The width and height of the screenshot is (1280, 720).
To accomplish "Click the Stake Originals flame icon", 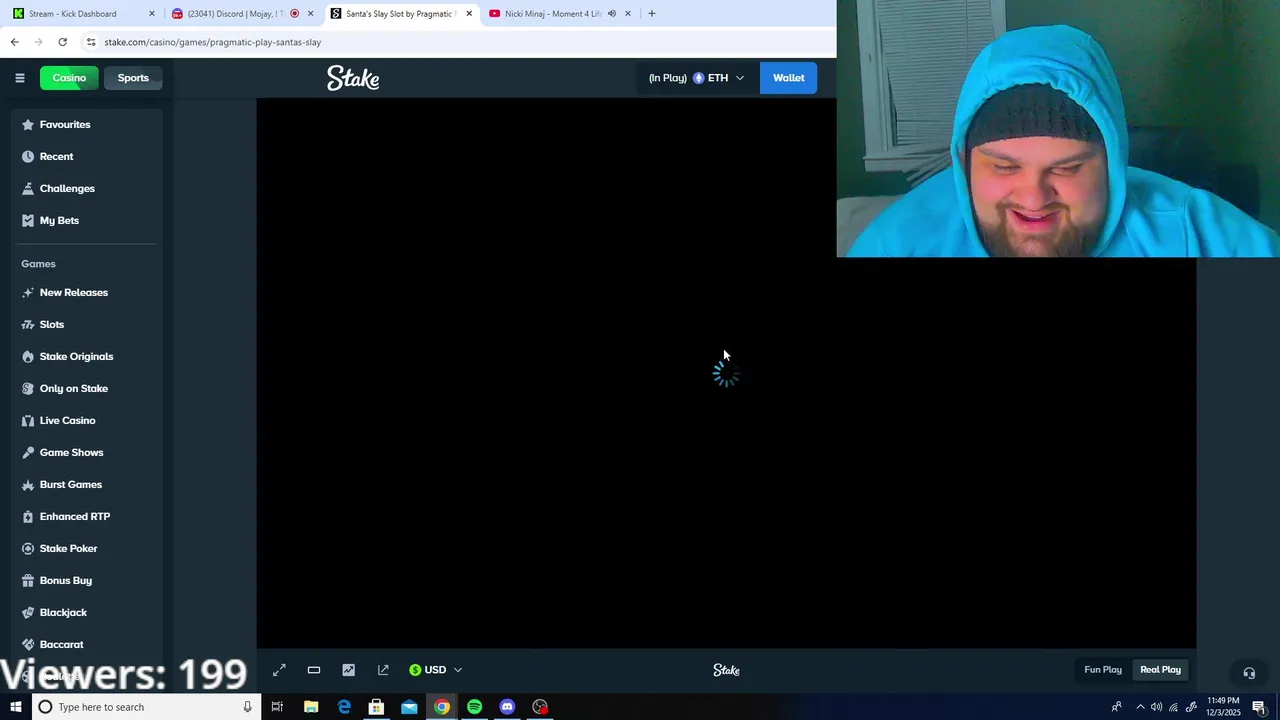I will click(28, 357).
